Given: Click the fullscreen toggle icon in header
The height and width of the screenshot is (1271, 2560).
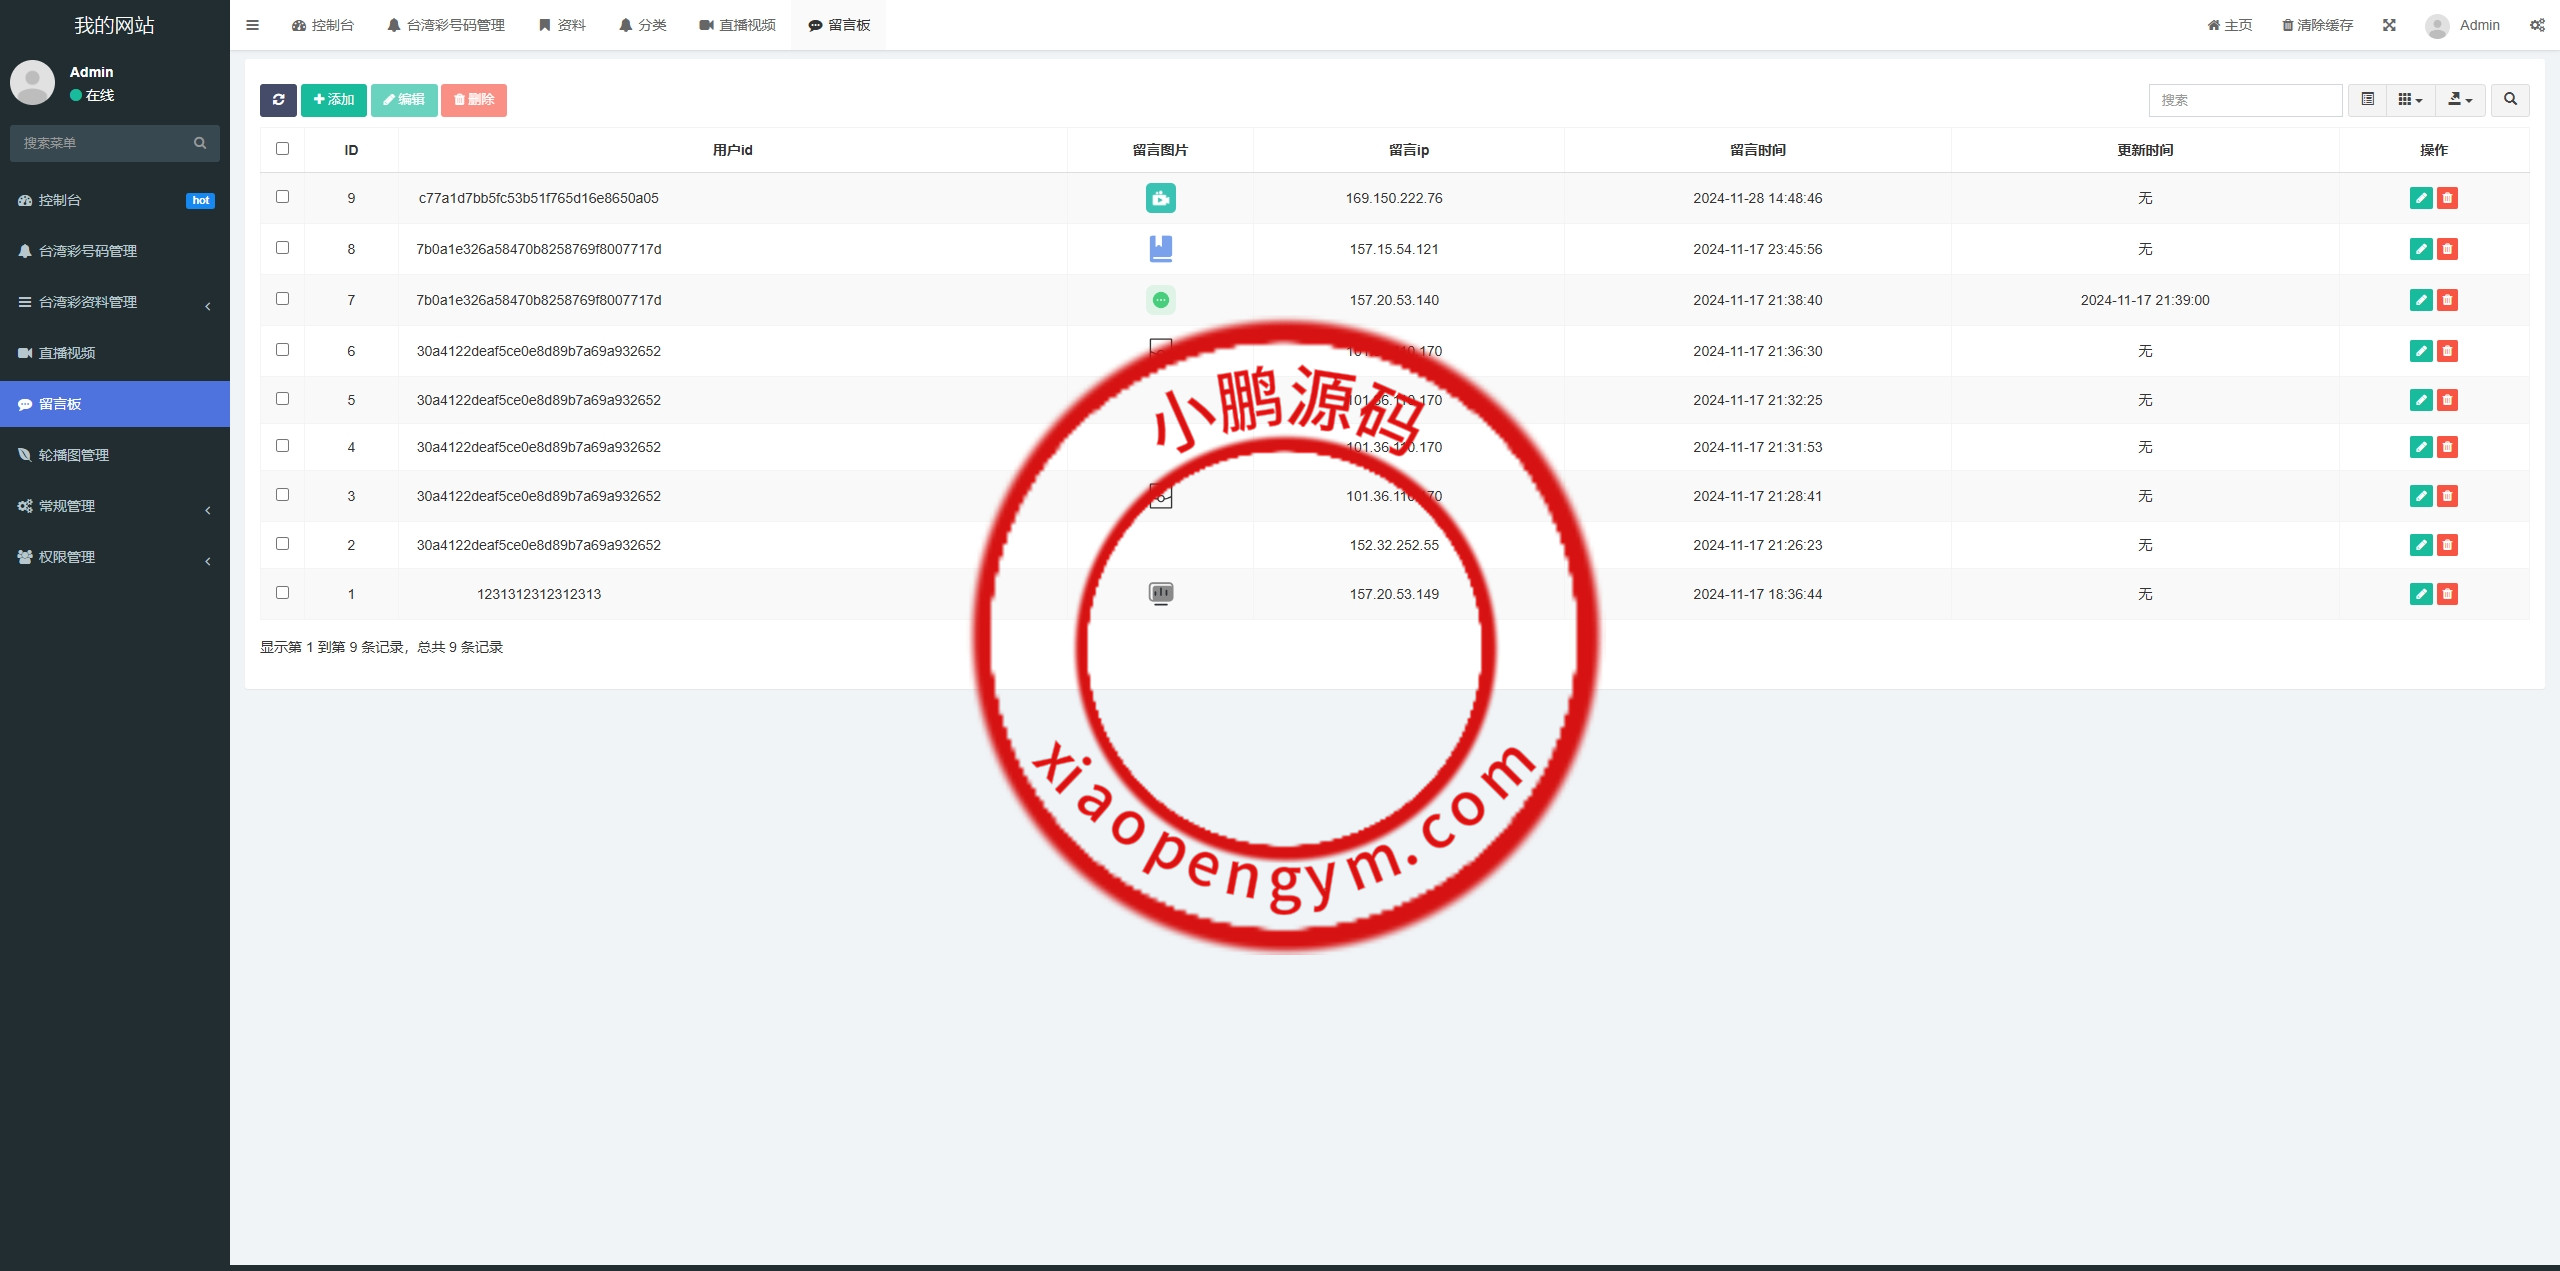Looking at the screenshot, I should pos(2389,25).
